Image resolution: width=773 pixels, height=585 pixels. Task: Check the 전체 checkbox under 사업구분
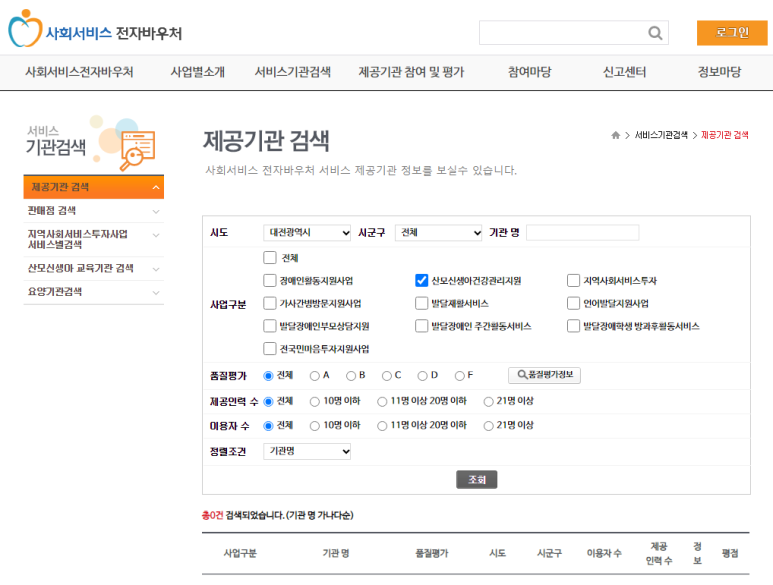click(x=270, y=258)
